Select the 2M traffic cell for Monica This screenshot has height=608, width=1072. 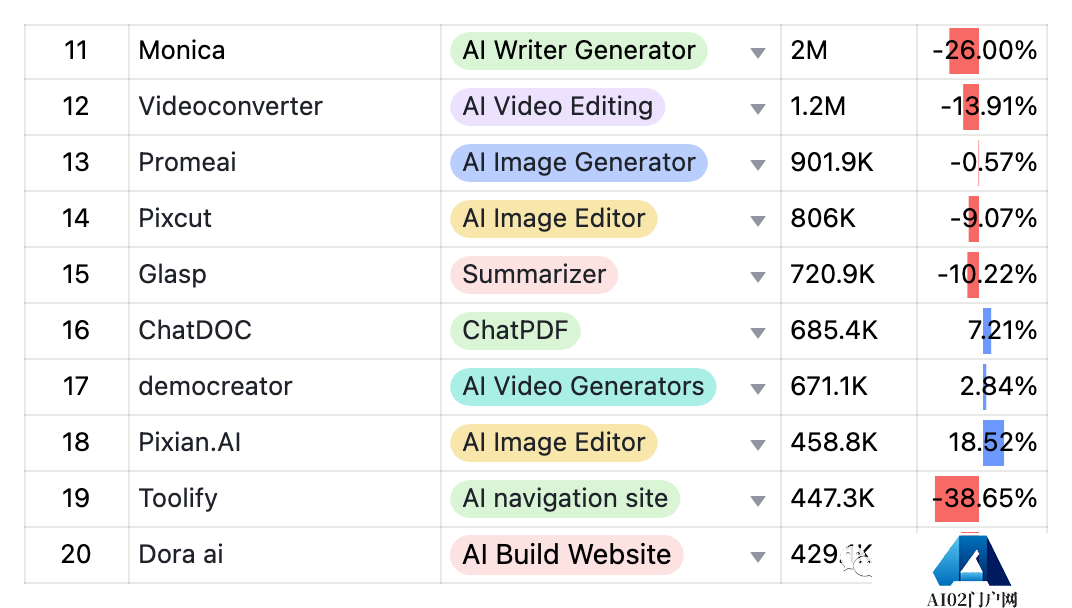pos(810,51)
